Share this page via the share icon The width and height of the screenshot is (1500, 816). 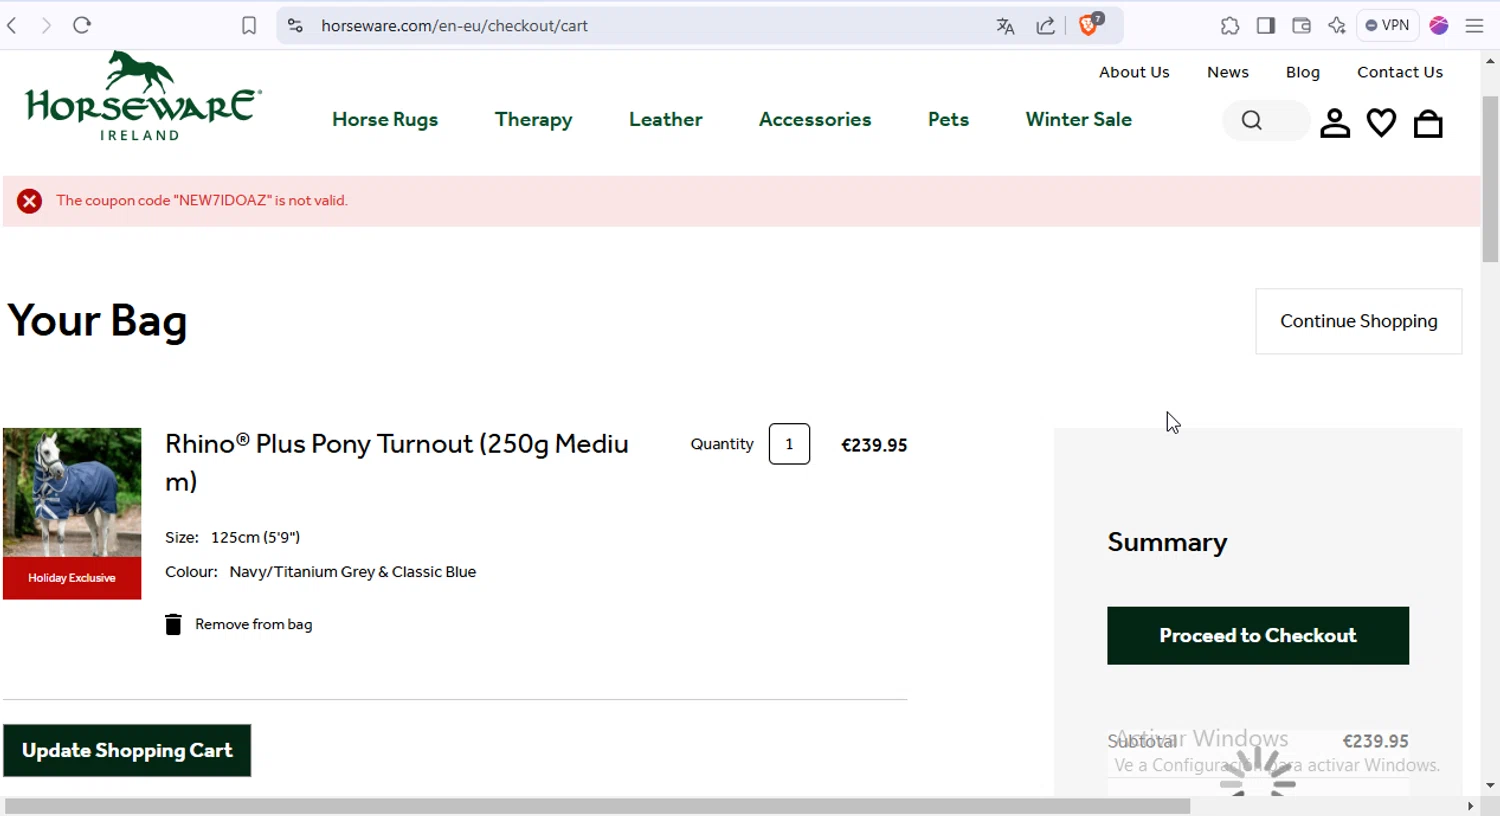1046,26
